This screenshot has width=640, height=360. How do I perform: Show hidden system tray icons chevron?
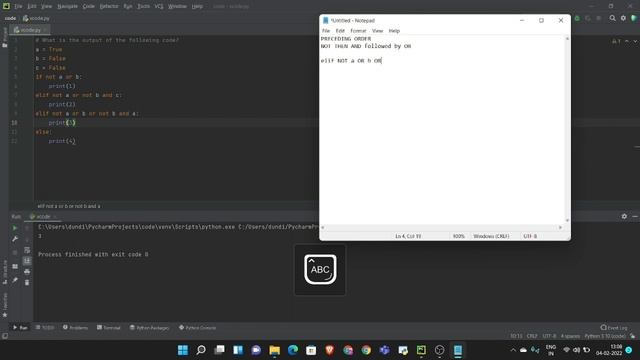513,350
